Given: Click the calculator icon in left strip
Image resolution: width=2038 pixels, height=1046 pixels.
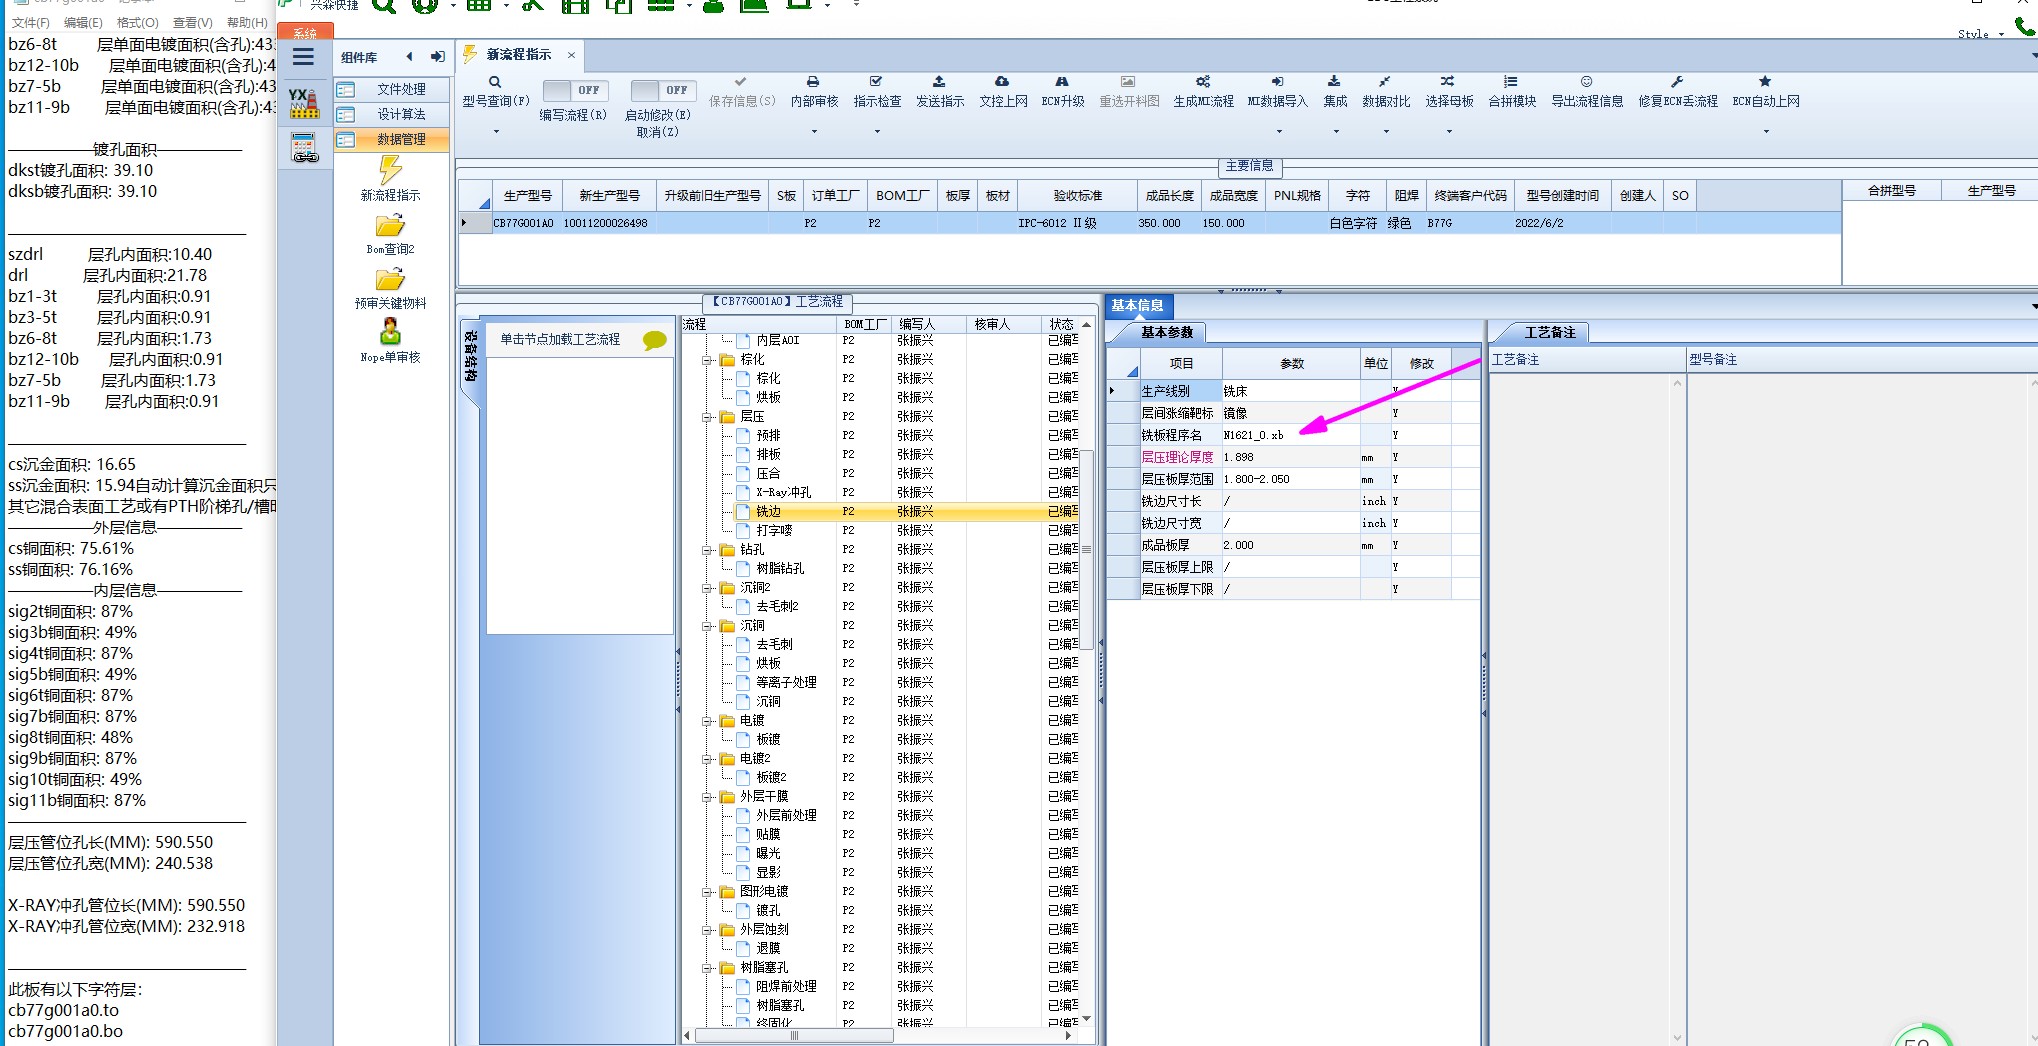Looking at the screenshot, I should (304, 147).
